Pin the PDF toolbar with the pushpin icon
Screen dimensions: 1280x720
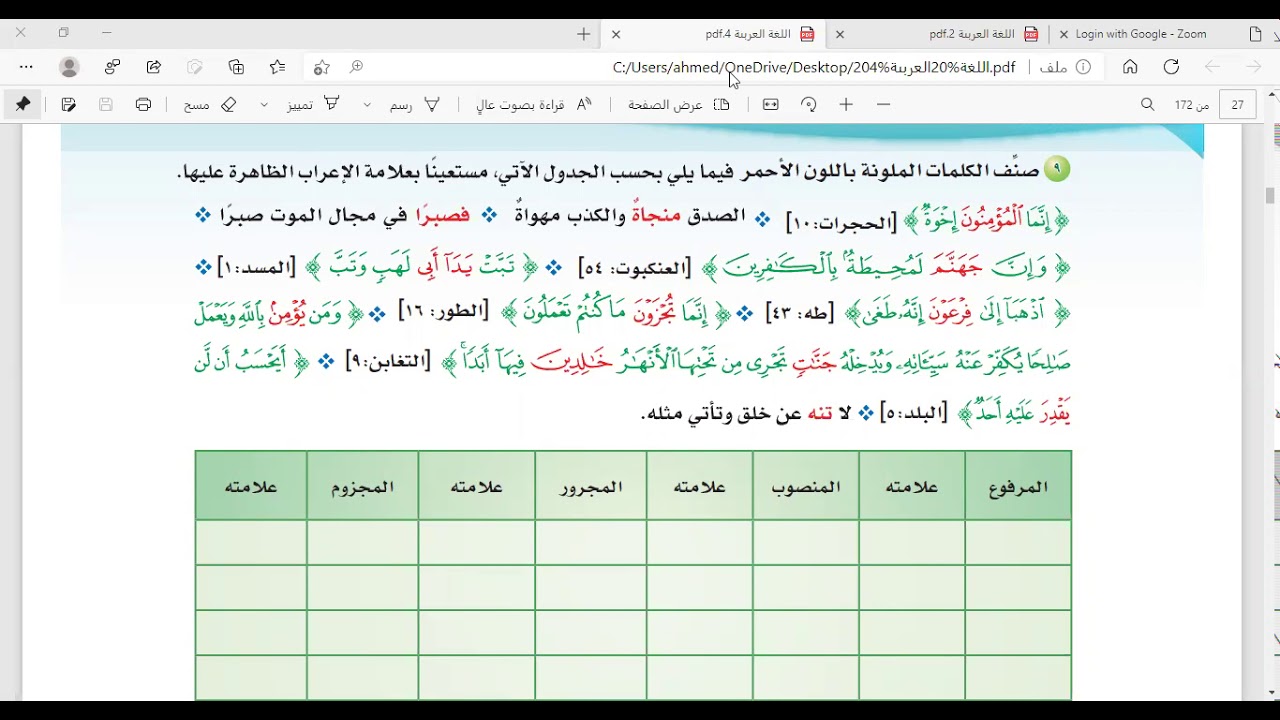(x=22, y=104)
